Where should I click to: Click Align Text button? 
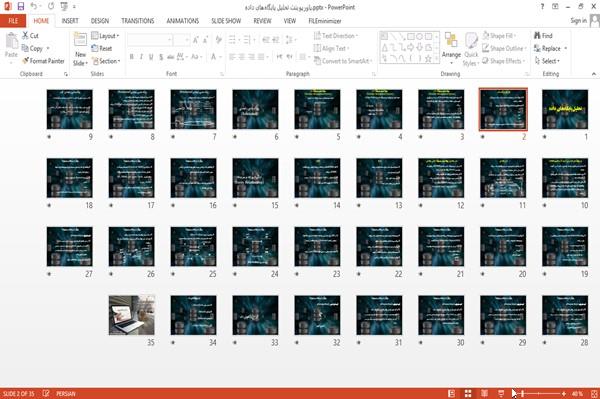331,49
